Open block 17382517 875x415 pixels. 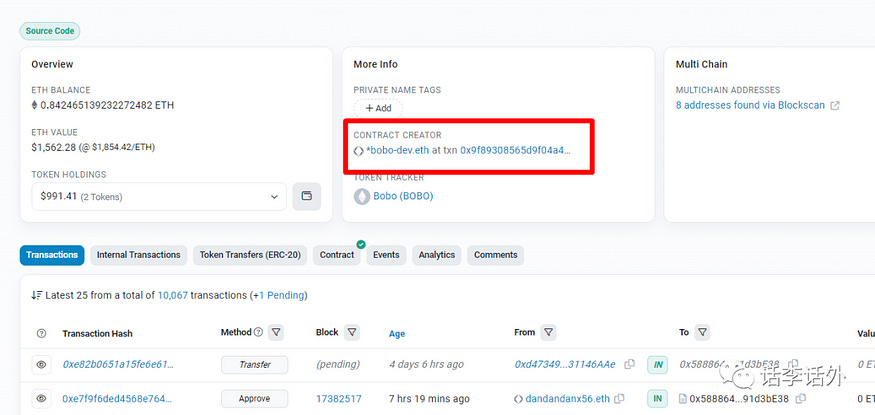(339, 399)
